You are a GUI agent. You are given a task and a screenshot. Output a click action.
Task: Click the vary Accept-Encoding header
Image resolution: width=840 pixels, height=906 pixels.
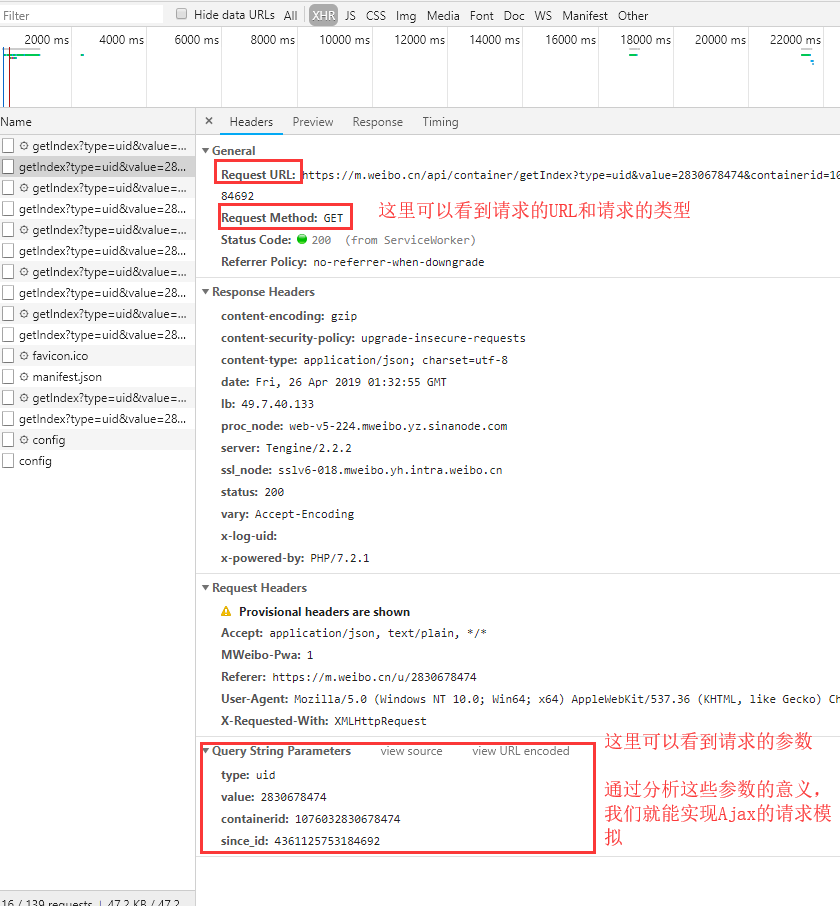pos(287,514)
